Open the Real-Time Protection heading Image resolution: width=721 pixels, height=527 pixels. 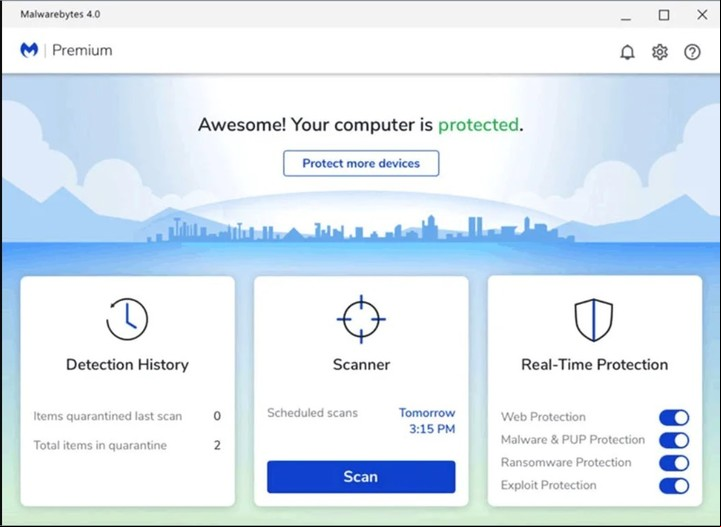tap(595, 365)
